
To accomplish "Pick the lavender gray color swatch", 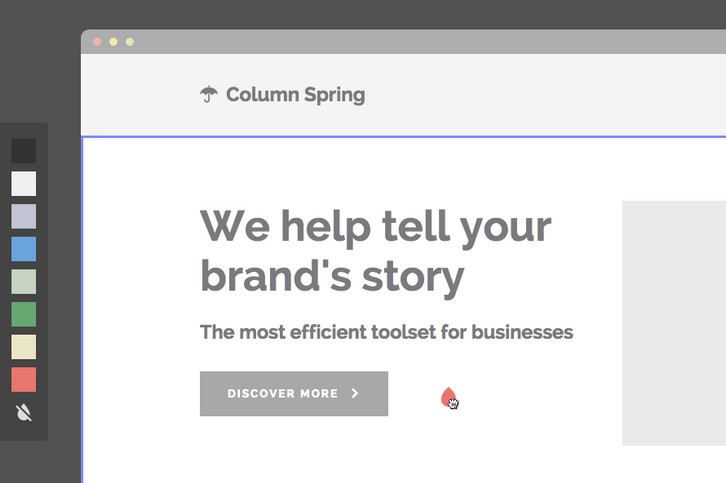I will (24, 216).
